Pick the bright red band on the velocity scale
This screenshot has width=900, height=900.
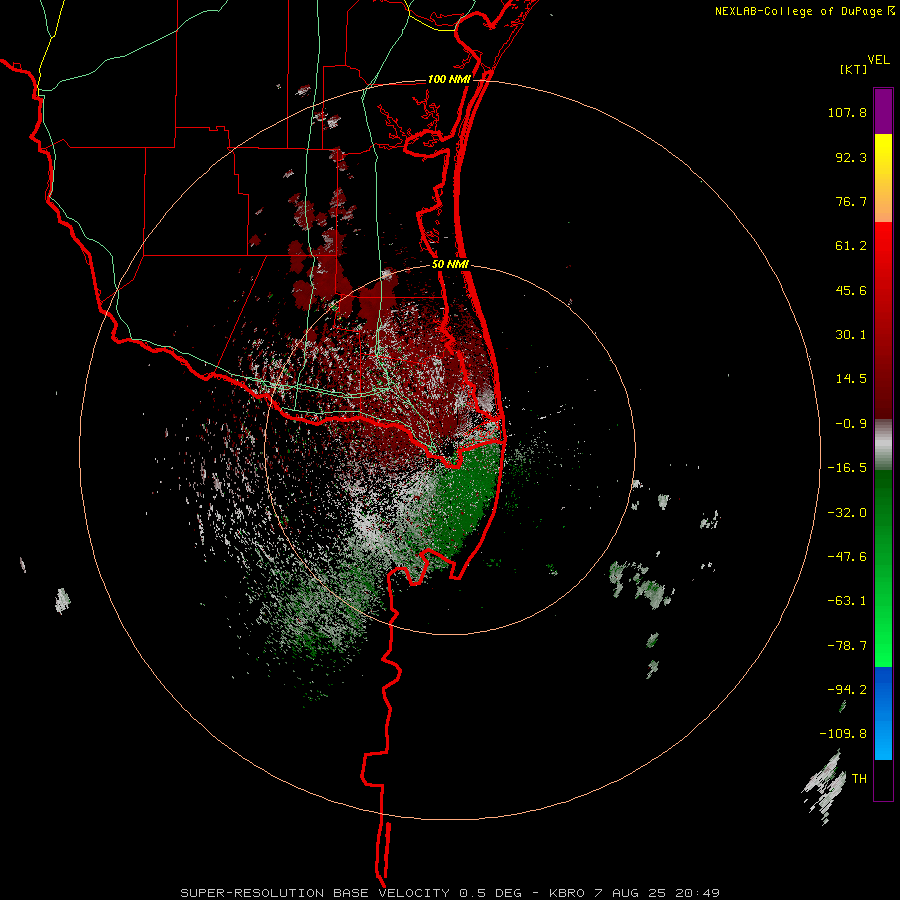tap(883, 320)
